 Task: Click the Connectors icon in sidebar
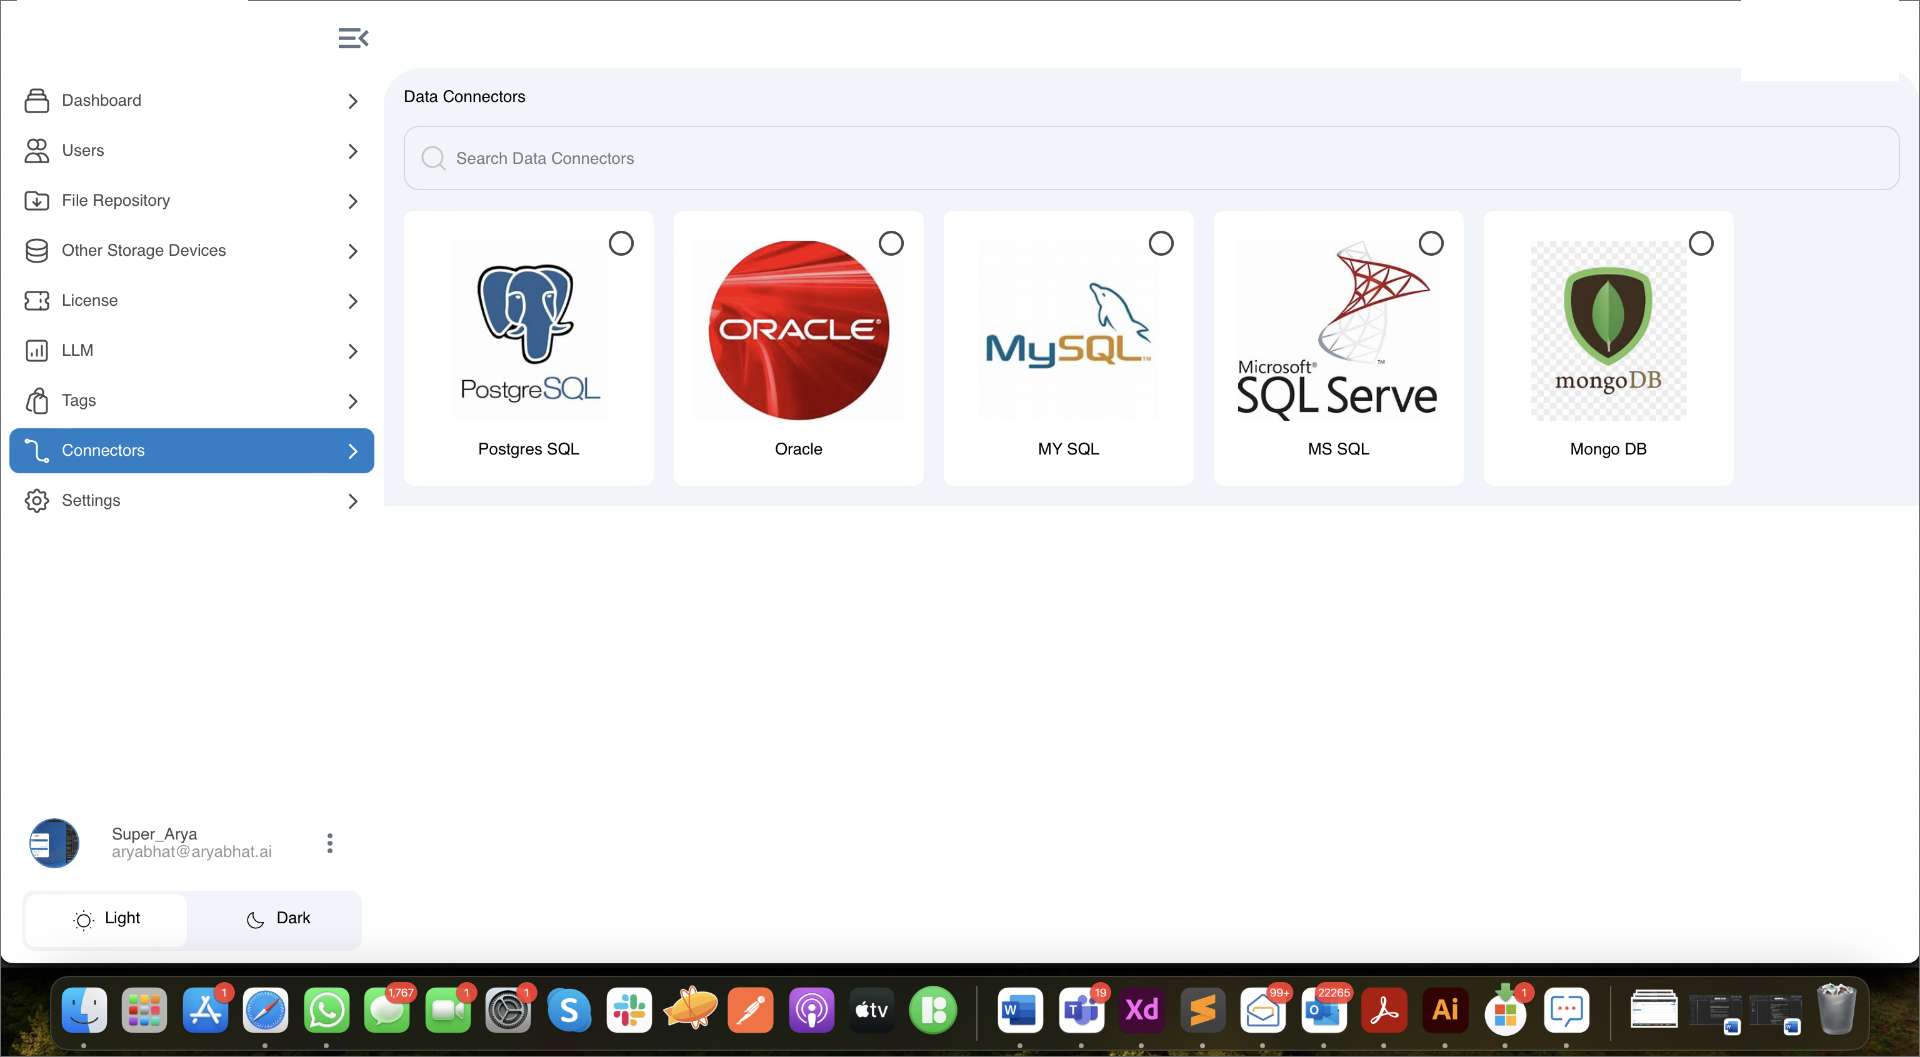click(37, 450)
